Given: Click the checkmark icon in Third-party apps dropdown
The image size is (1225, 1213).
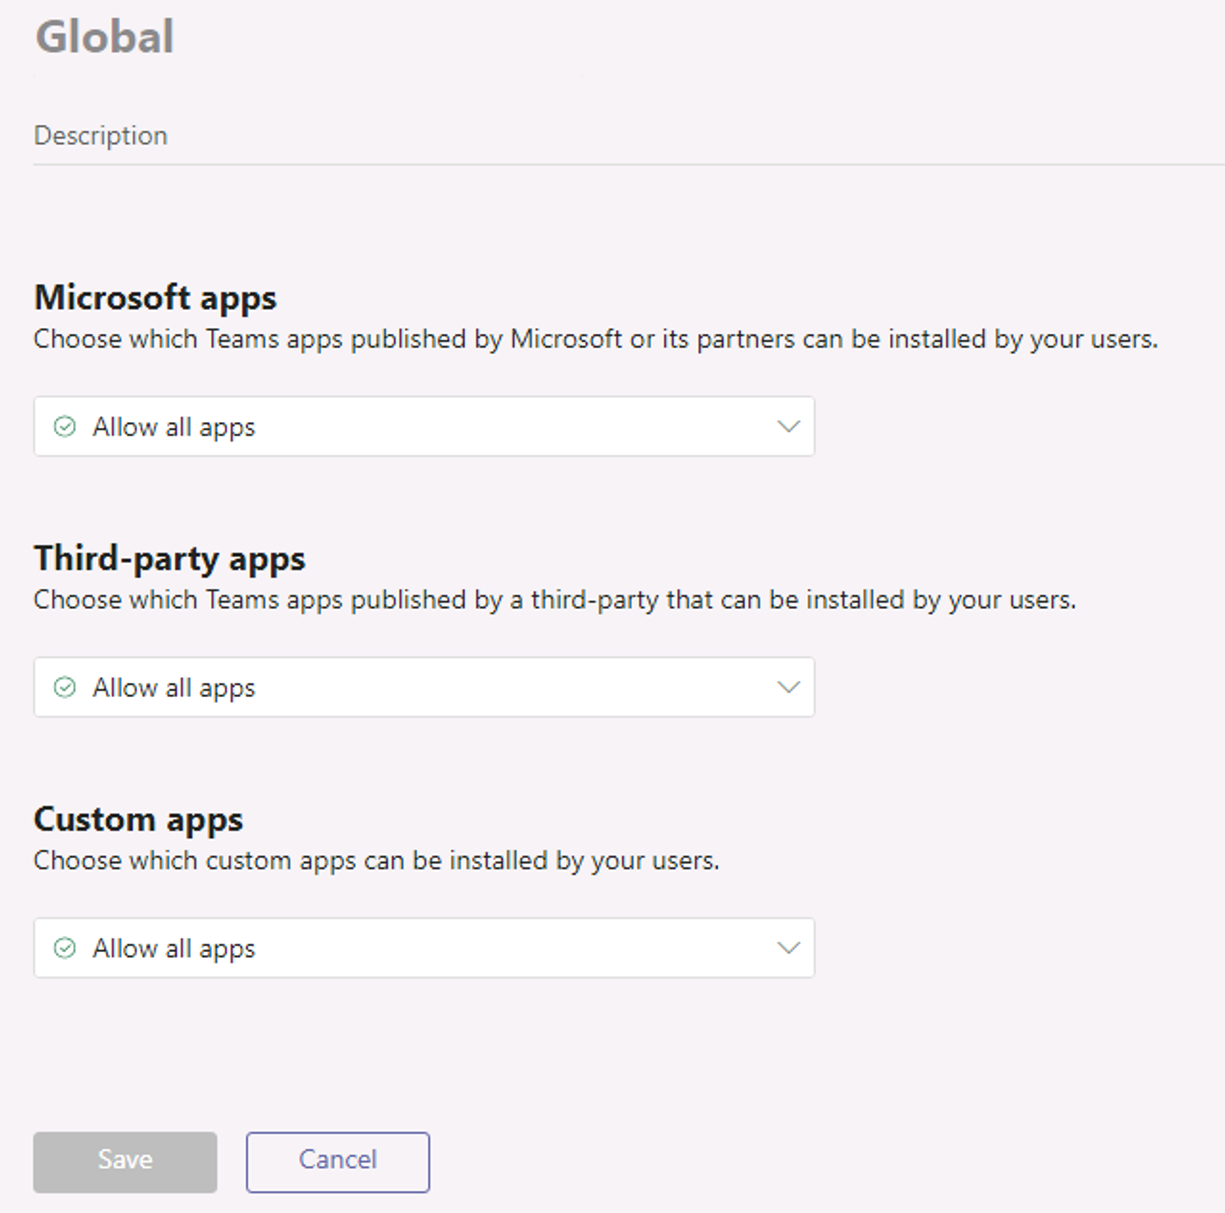Looking at the screenshot, I should point(63,687).
